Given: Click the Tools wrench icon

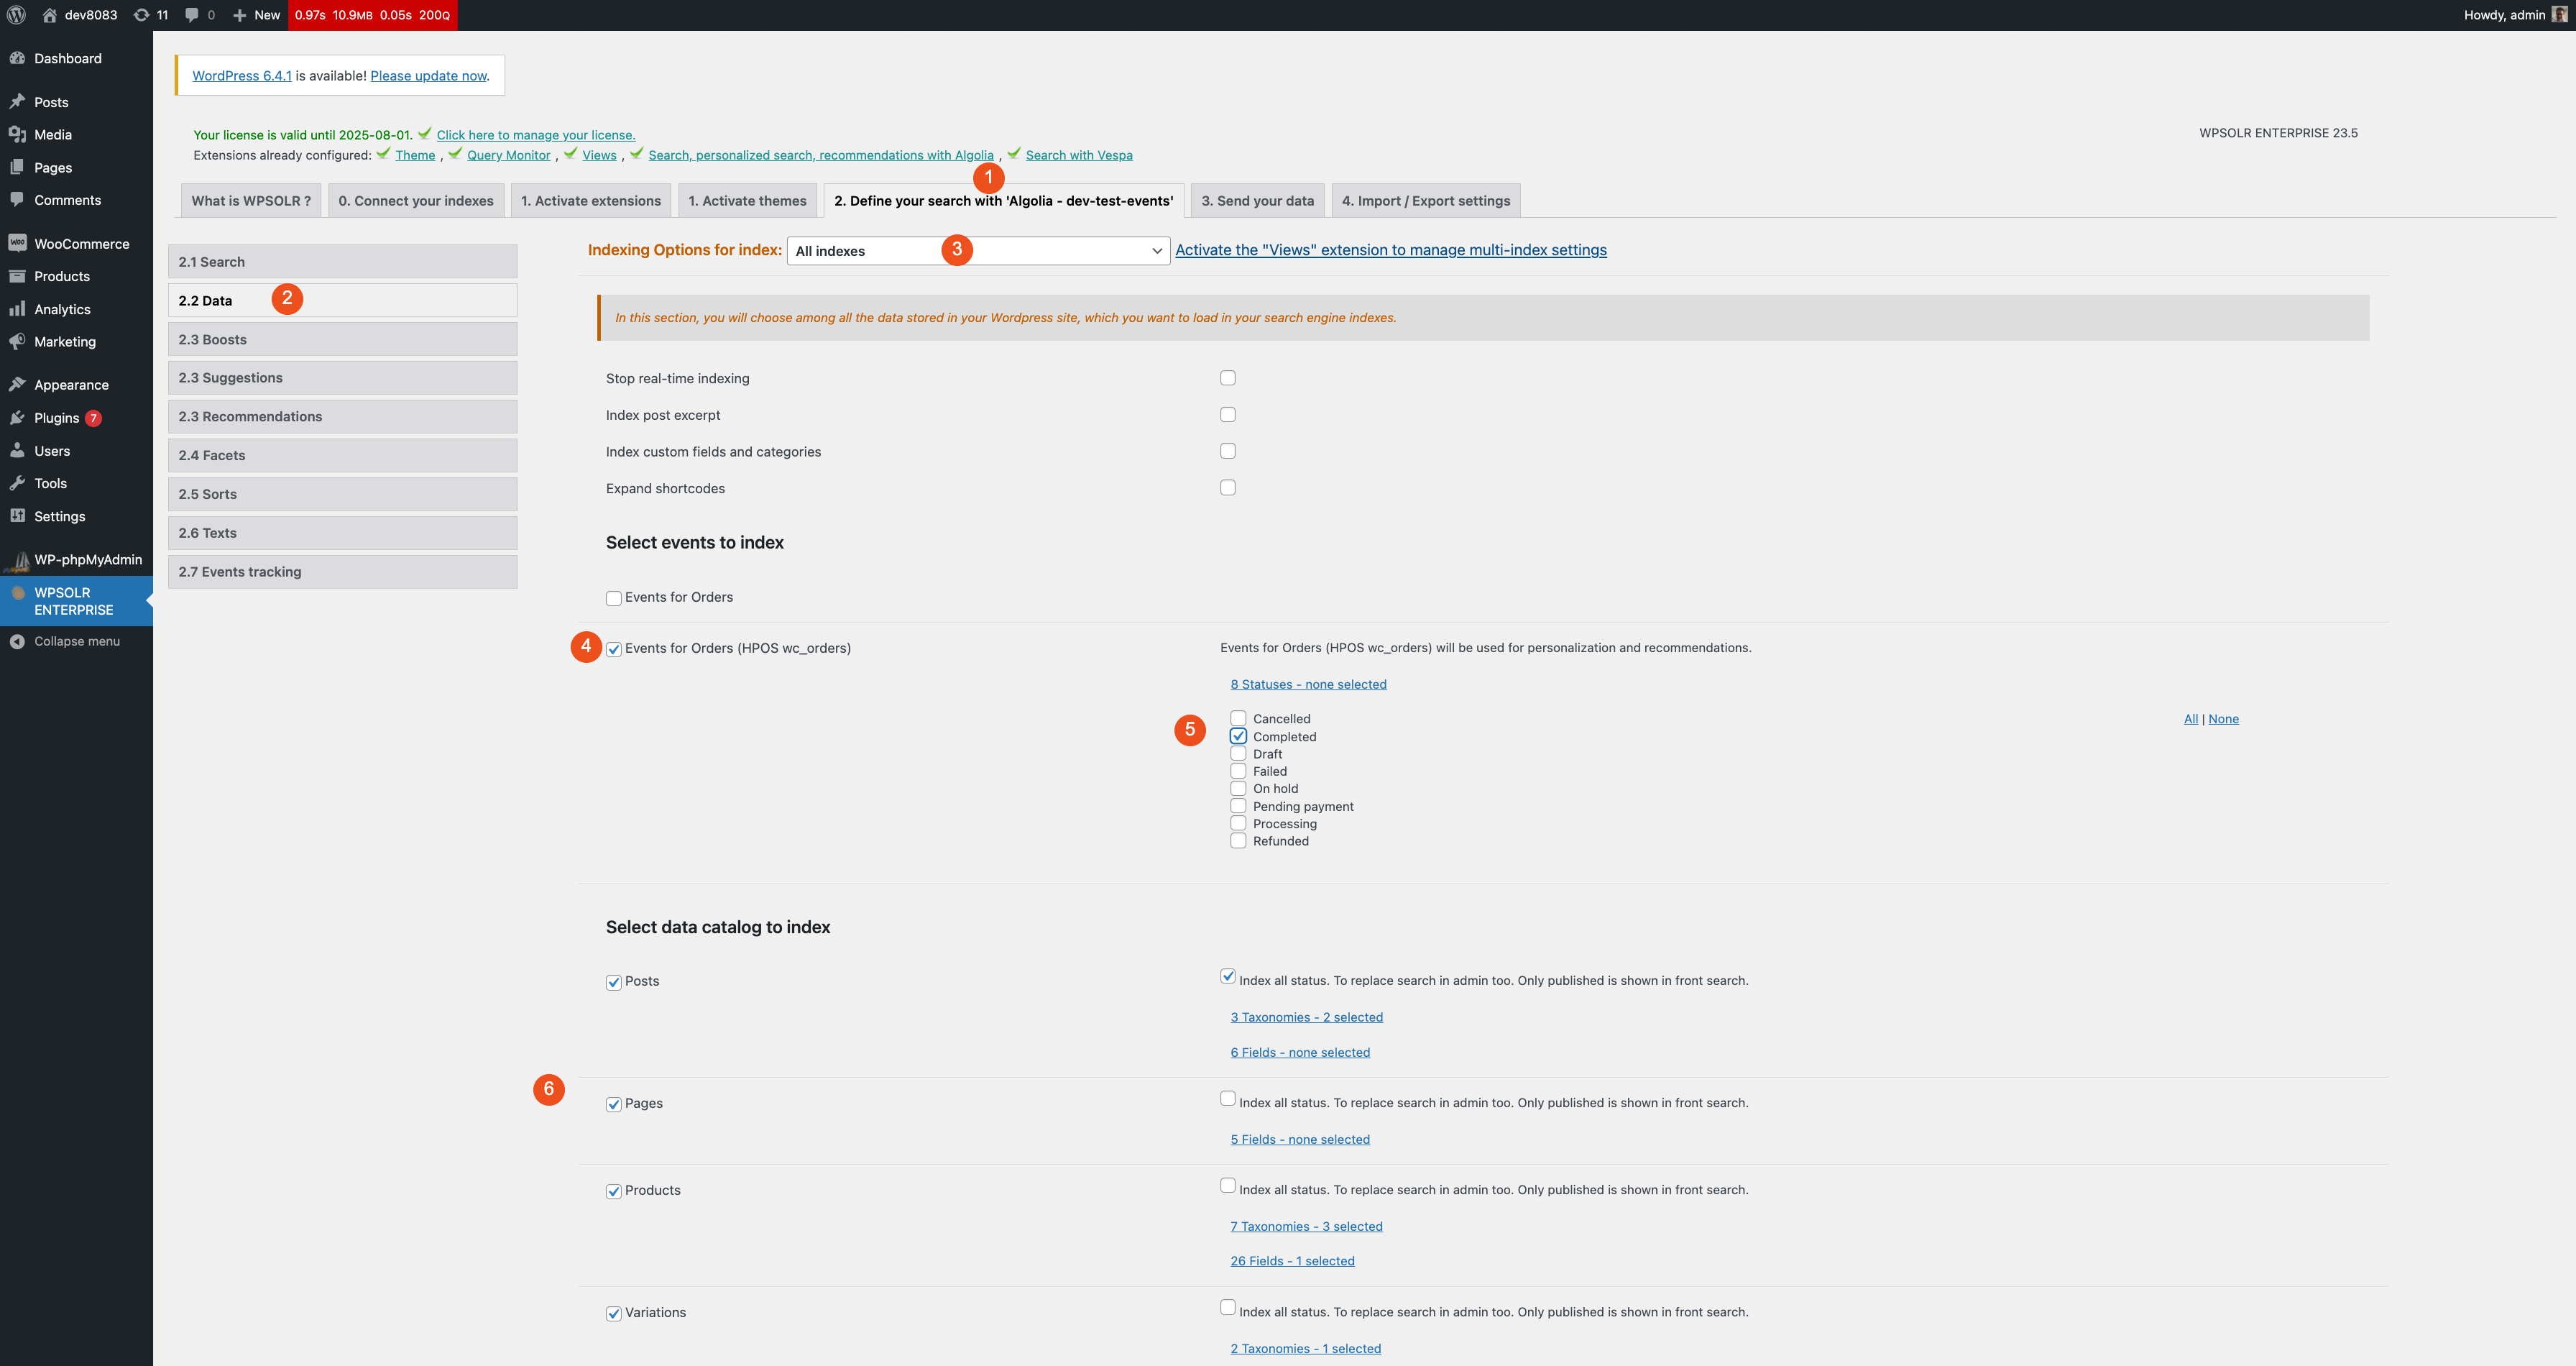Looking at the screenshot, I should pyautogui.click(x=17, y=483).
